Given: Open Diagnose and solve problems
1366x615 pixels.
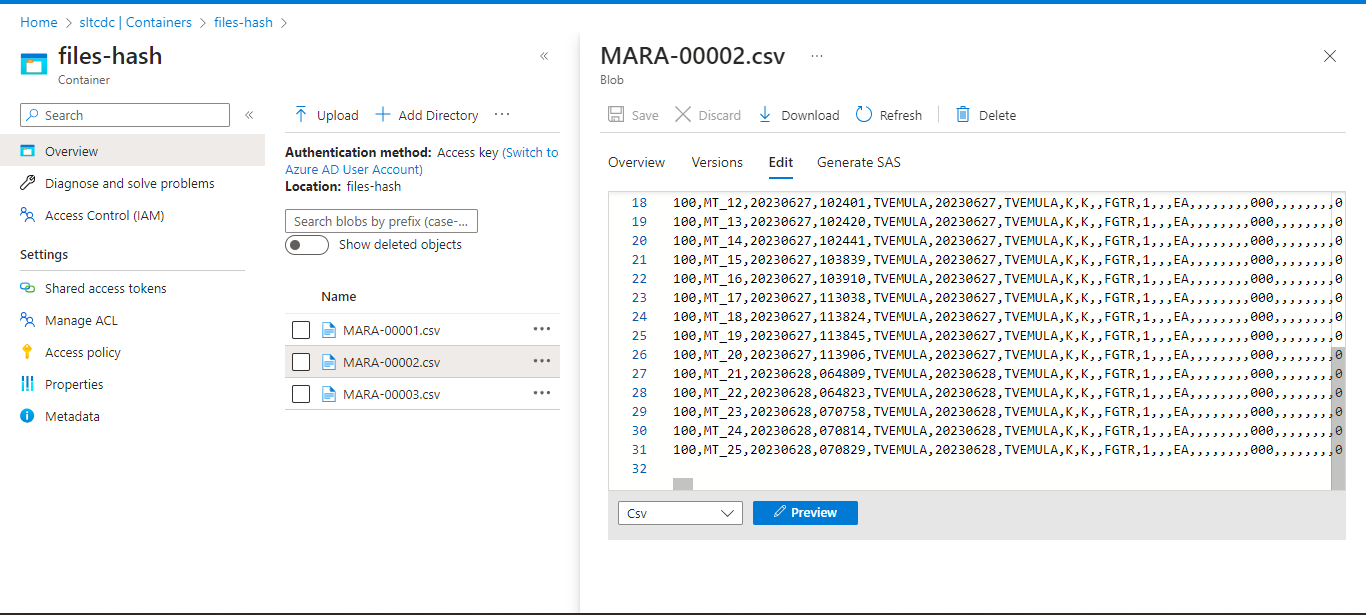Looking at the screenshot, I should point(129,184).
